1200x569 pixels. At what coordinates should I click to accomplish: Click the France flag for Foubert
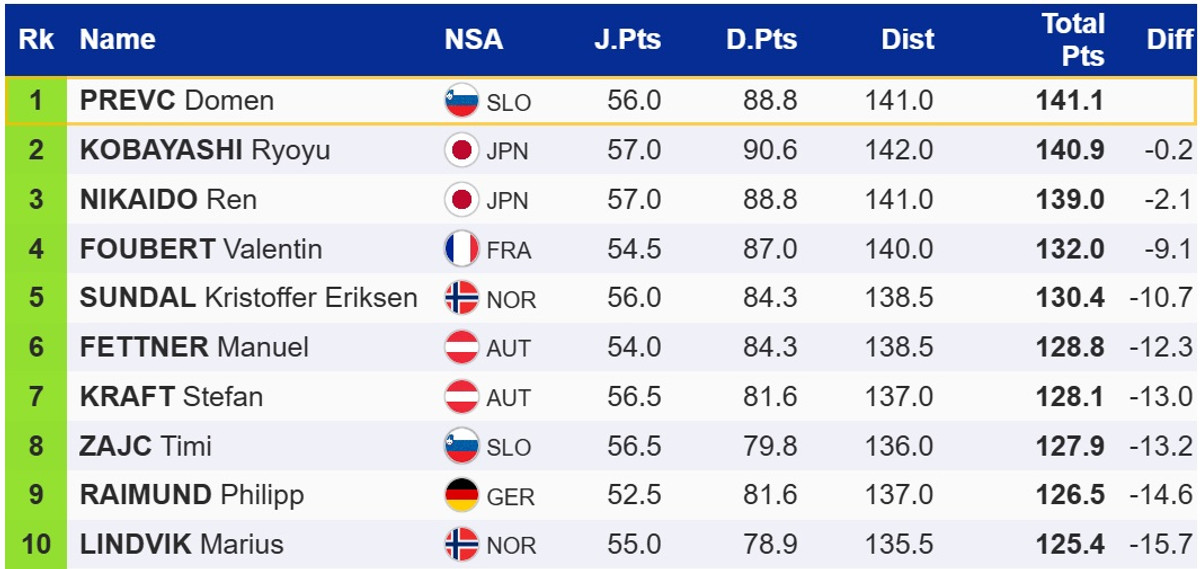(461, 248)
